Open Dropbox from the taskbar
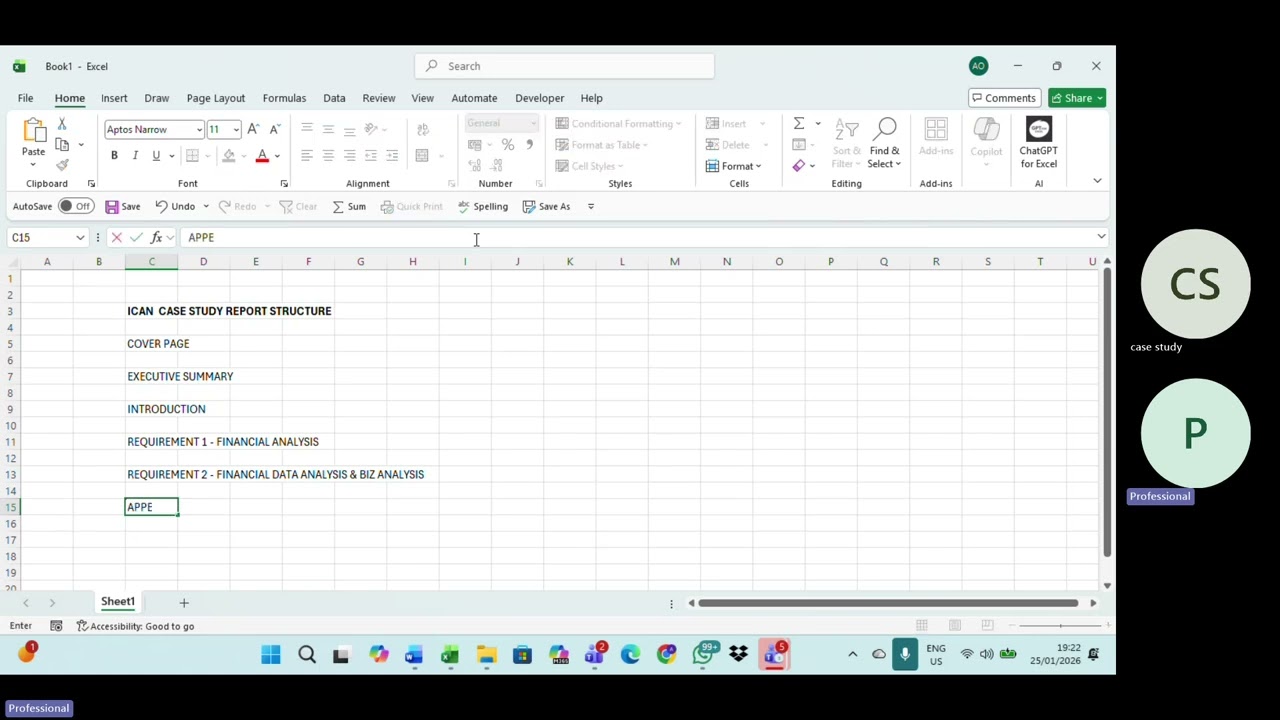Viewport: 1280px width, 720px height. [738, 655]
